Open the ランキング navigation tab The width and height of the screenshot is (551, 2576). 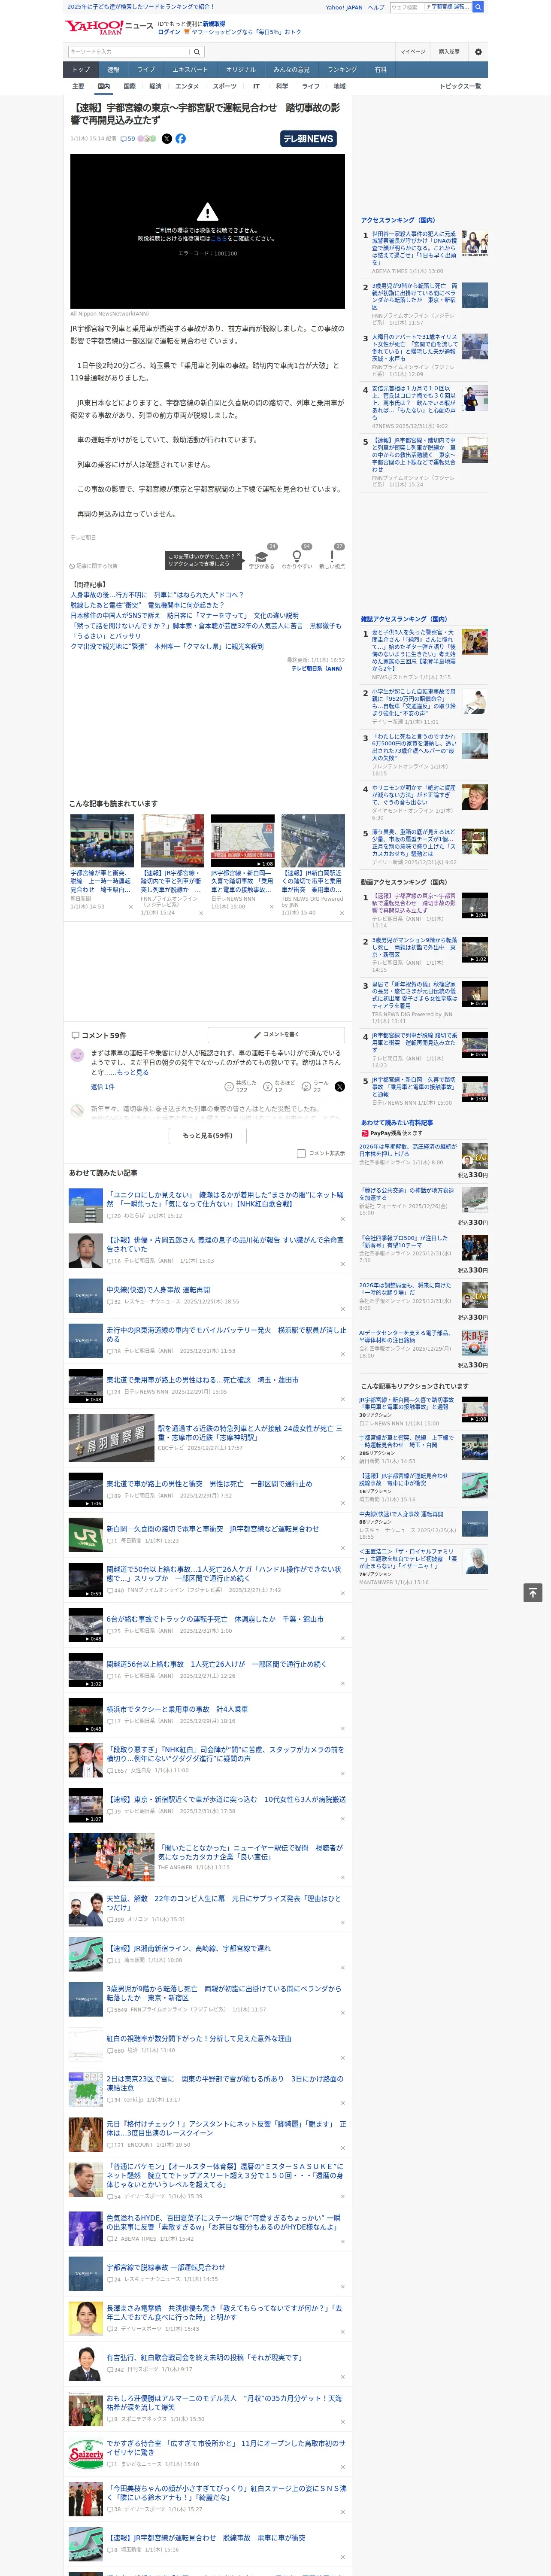(342, 70)
